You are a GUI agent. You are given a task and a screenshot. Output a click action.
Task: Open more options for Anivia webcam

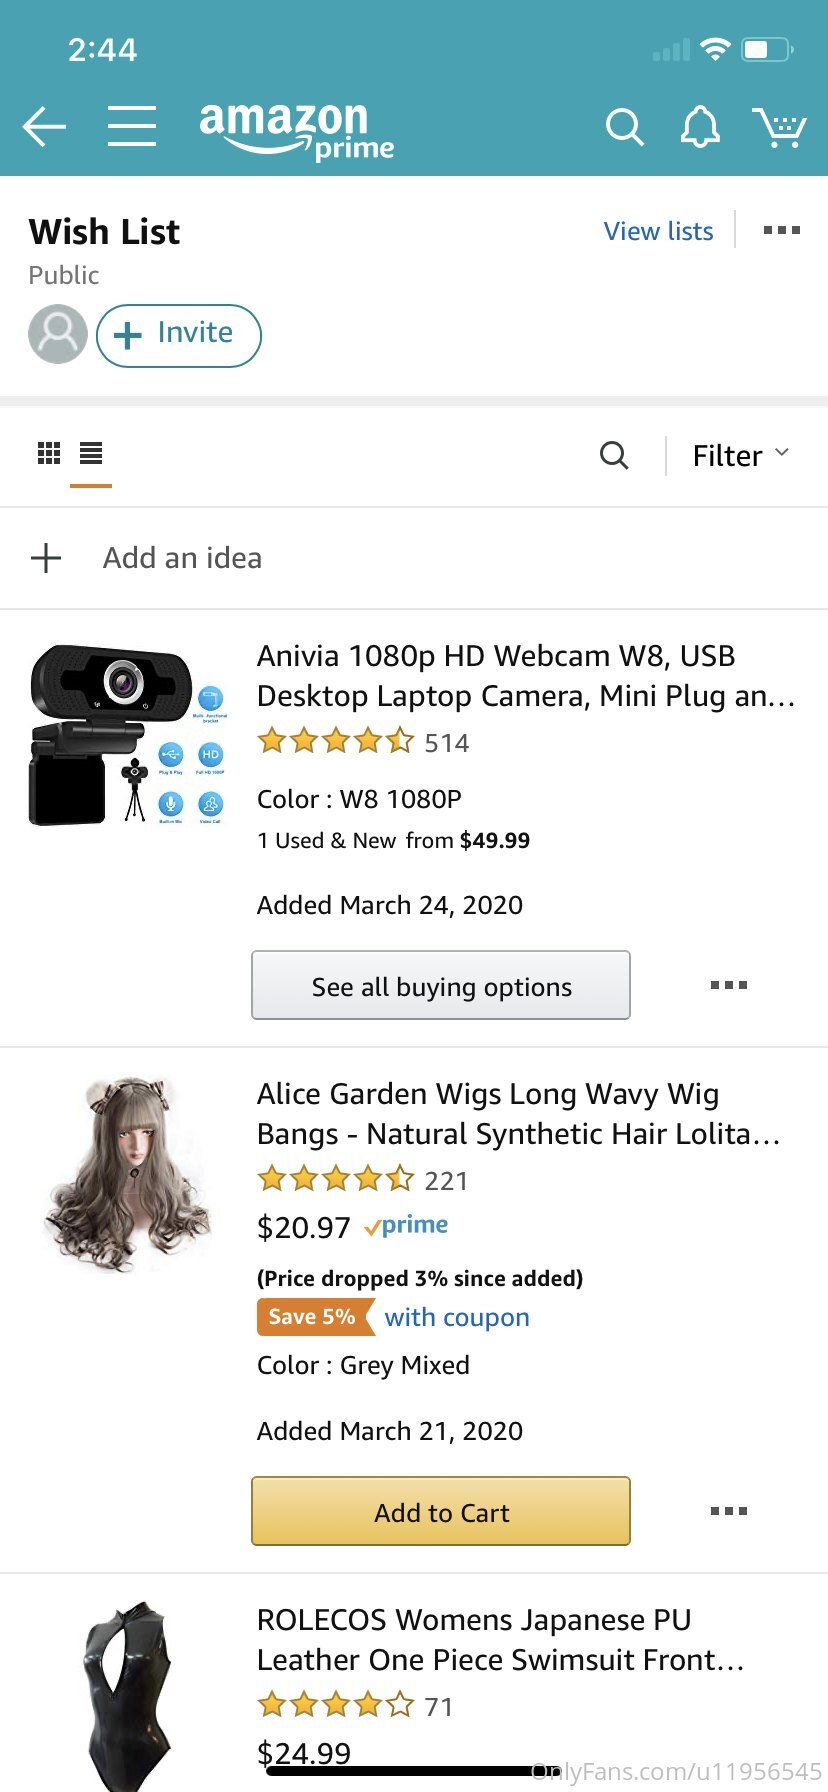coord(729,985)
